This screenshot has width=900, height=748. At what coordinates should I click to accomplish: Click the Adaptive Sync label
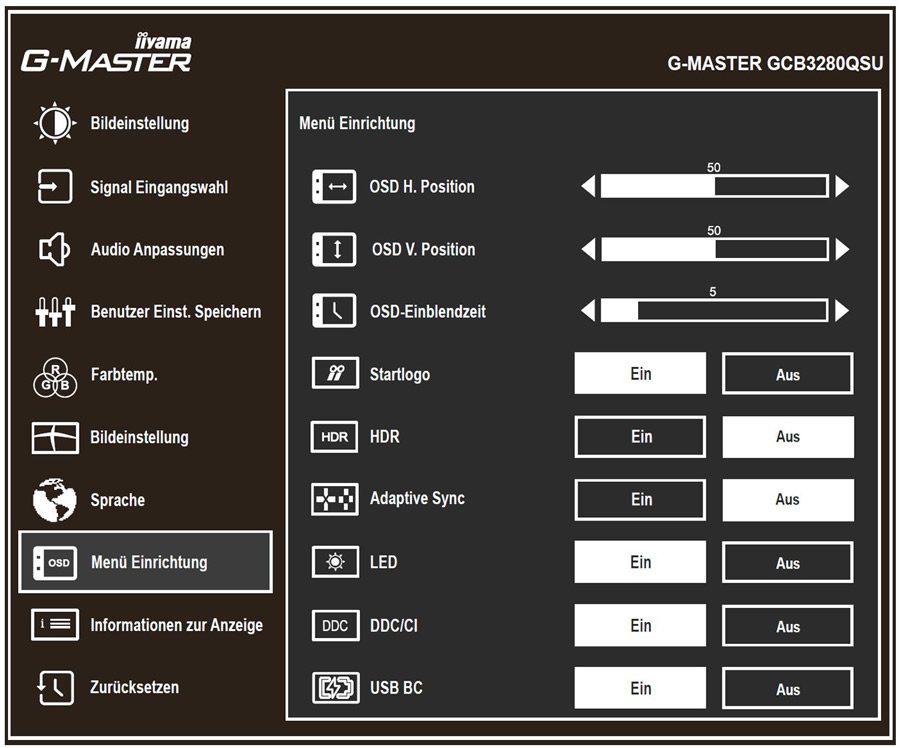click(x=417, y=498)
